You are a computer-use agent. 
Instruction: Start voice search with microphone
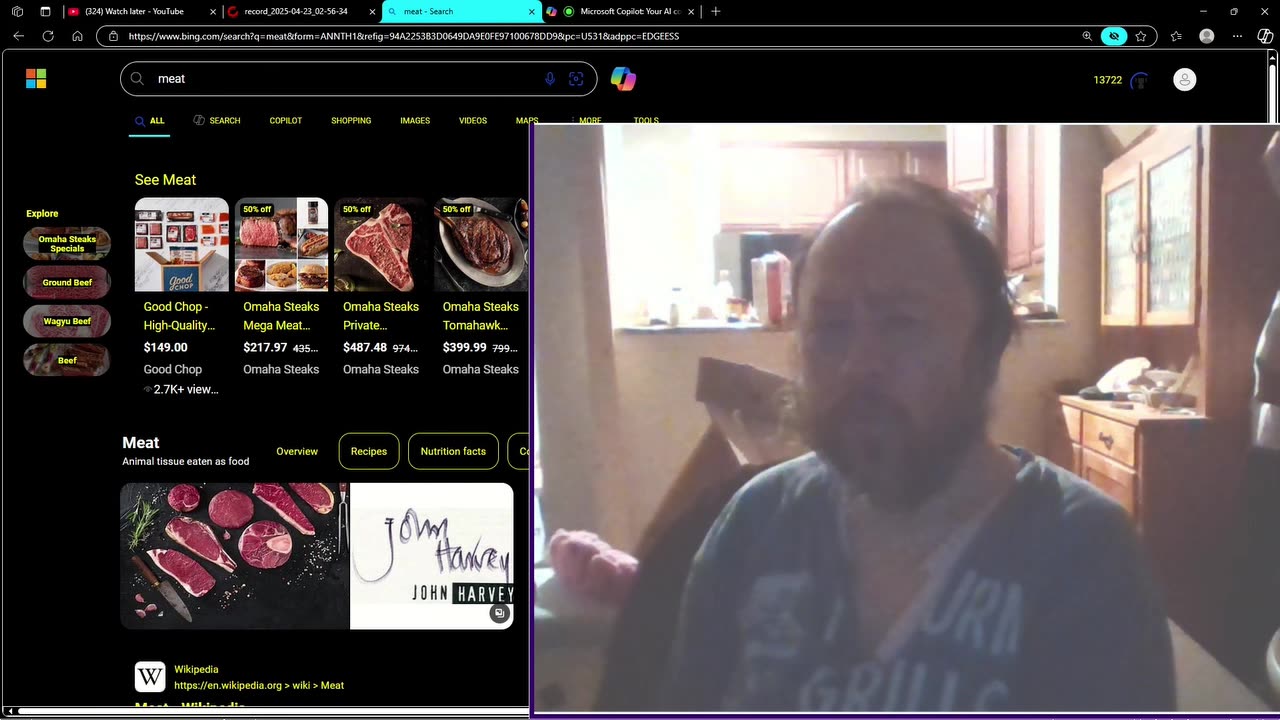tap(549, 79)
